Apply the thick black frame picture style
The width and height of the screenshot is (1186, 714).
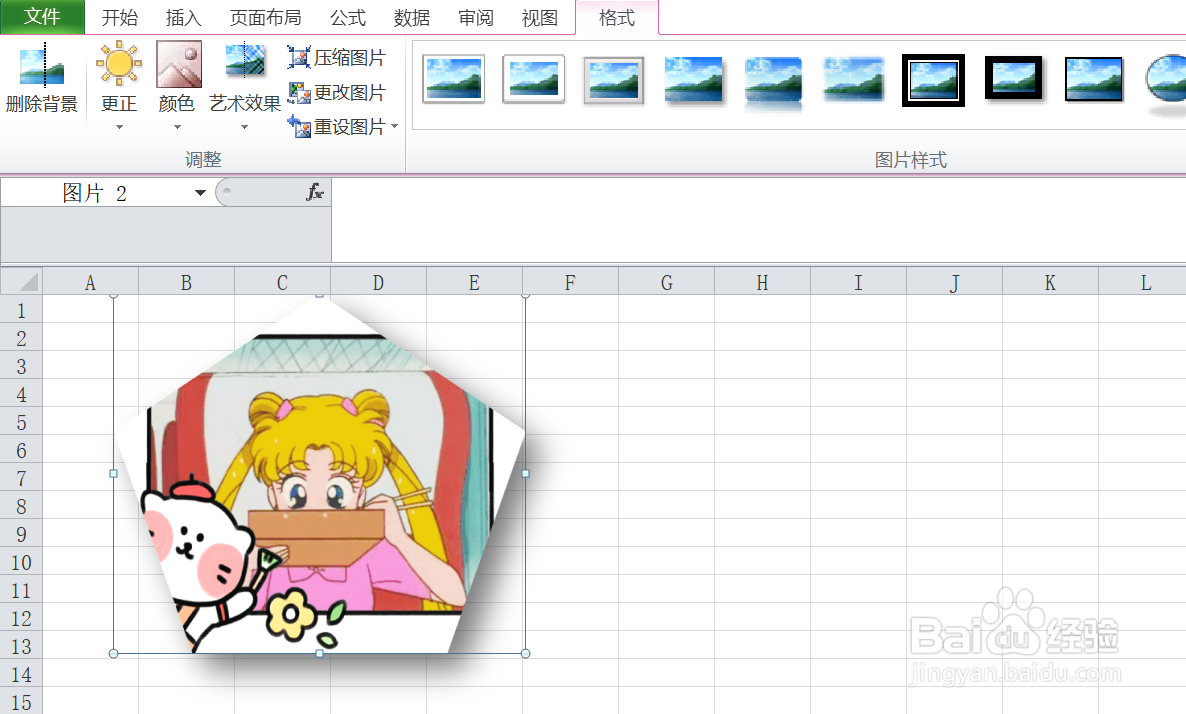tap(1014, 78)
